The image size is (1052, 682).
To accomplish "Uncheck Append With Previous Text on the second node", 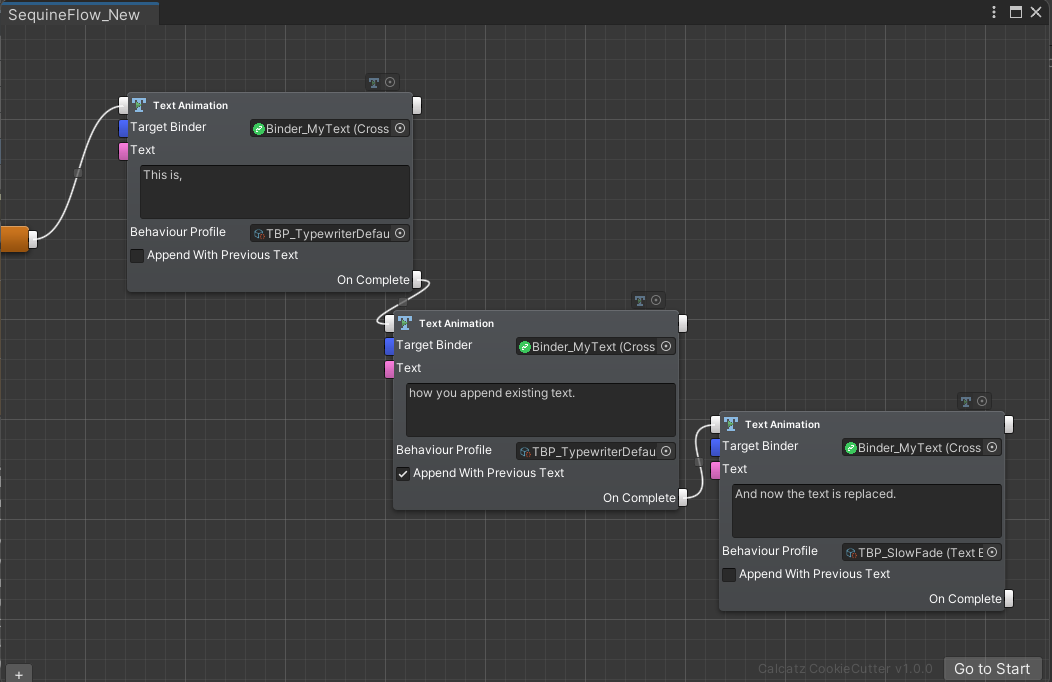I will click(x=403, y=473).
